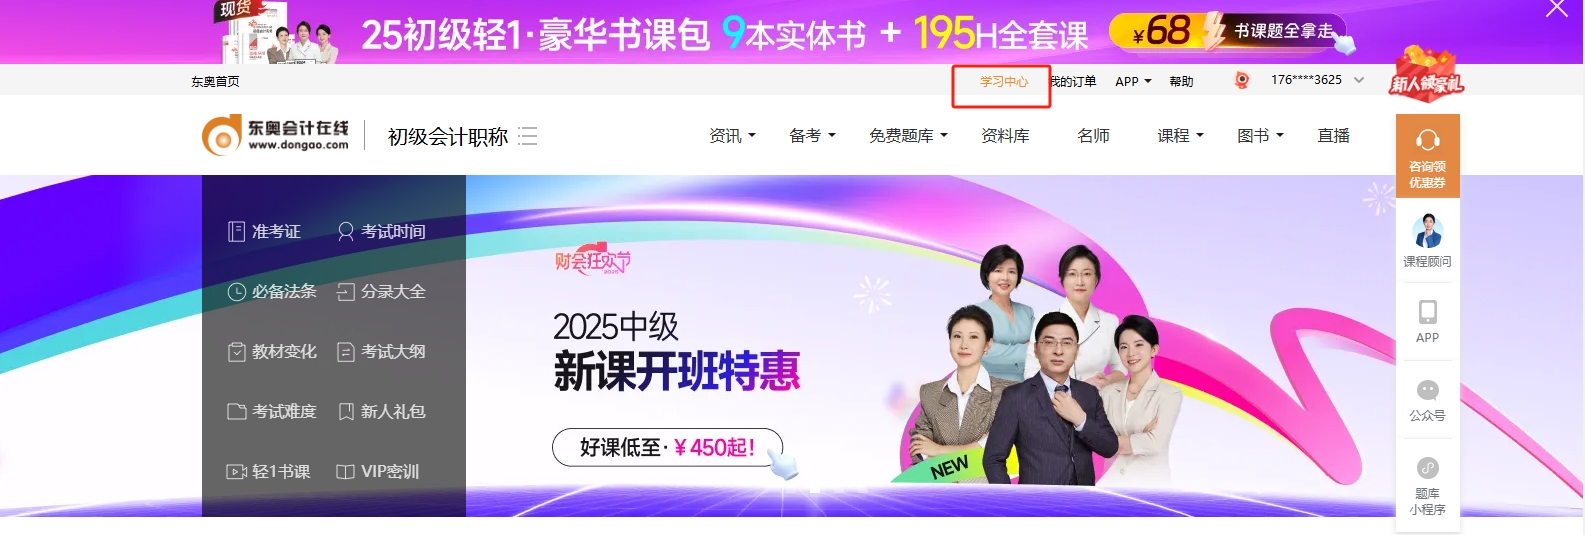Close the top promotional banner

[x=1557, y=8]
